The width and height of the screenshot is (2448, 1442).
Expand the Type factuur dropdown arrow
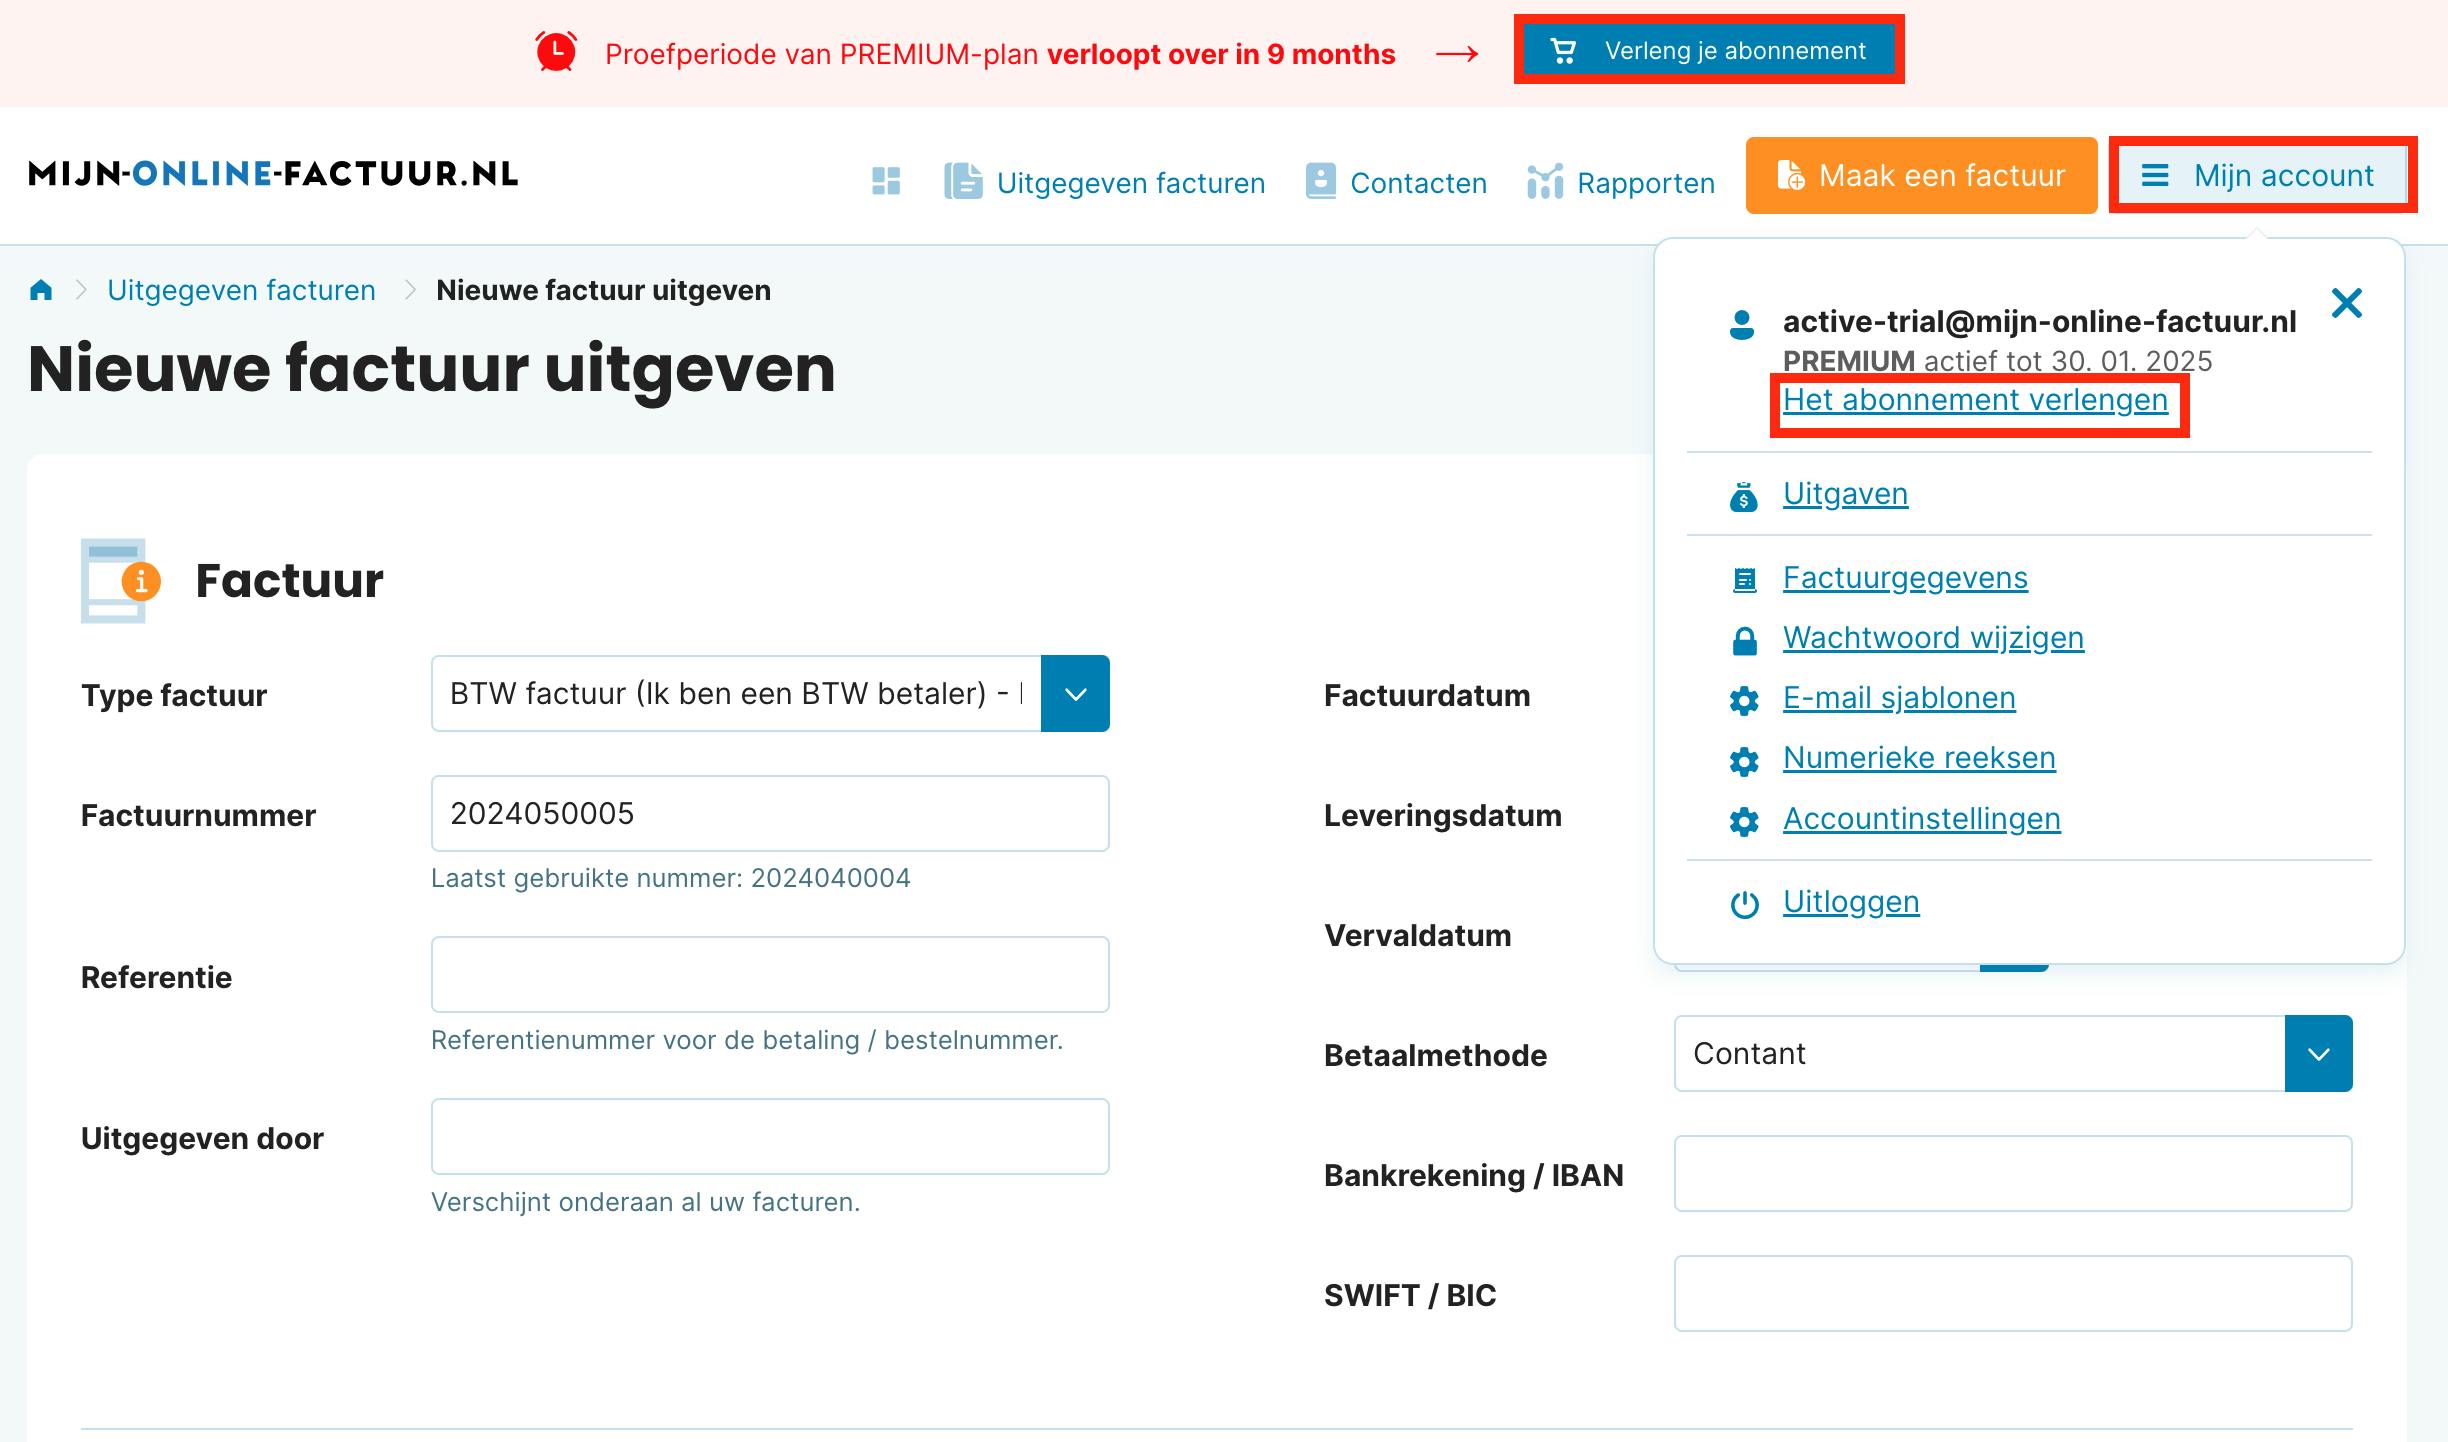(x=1075, y=693)
